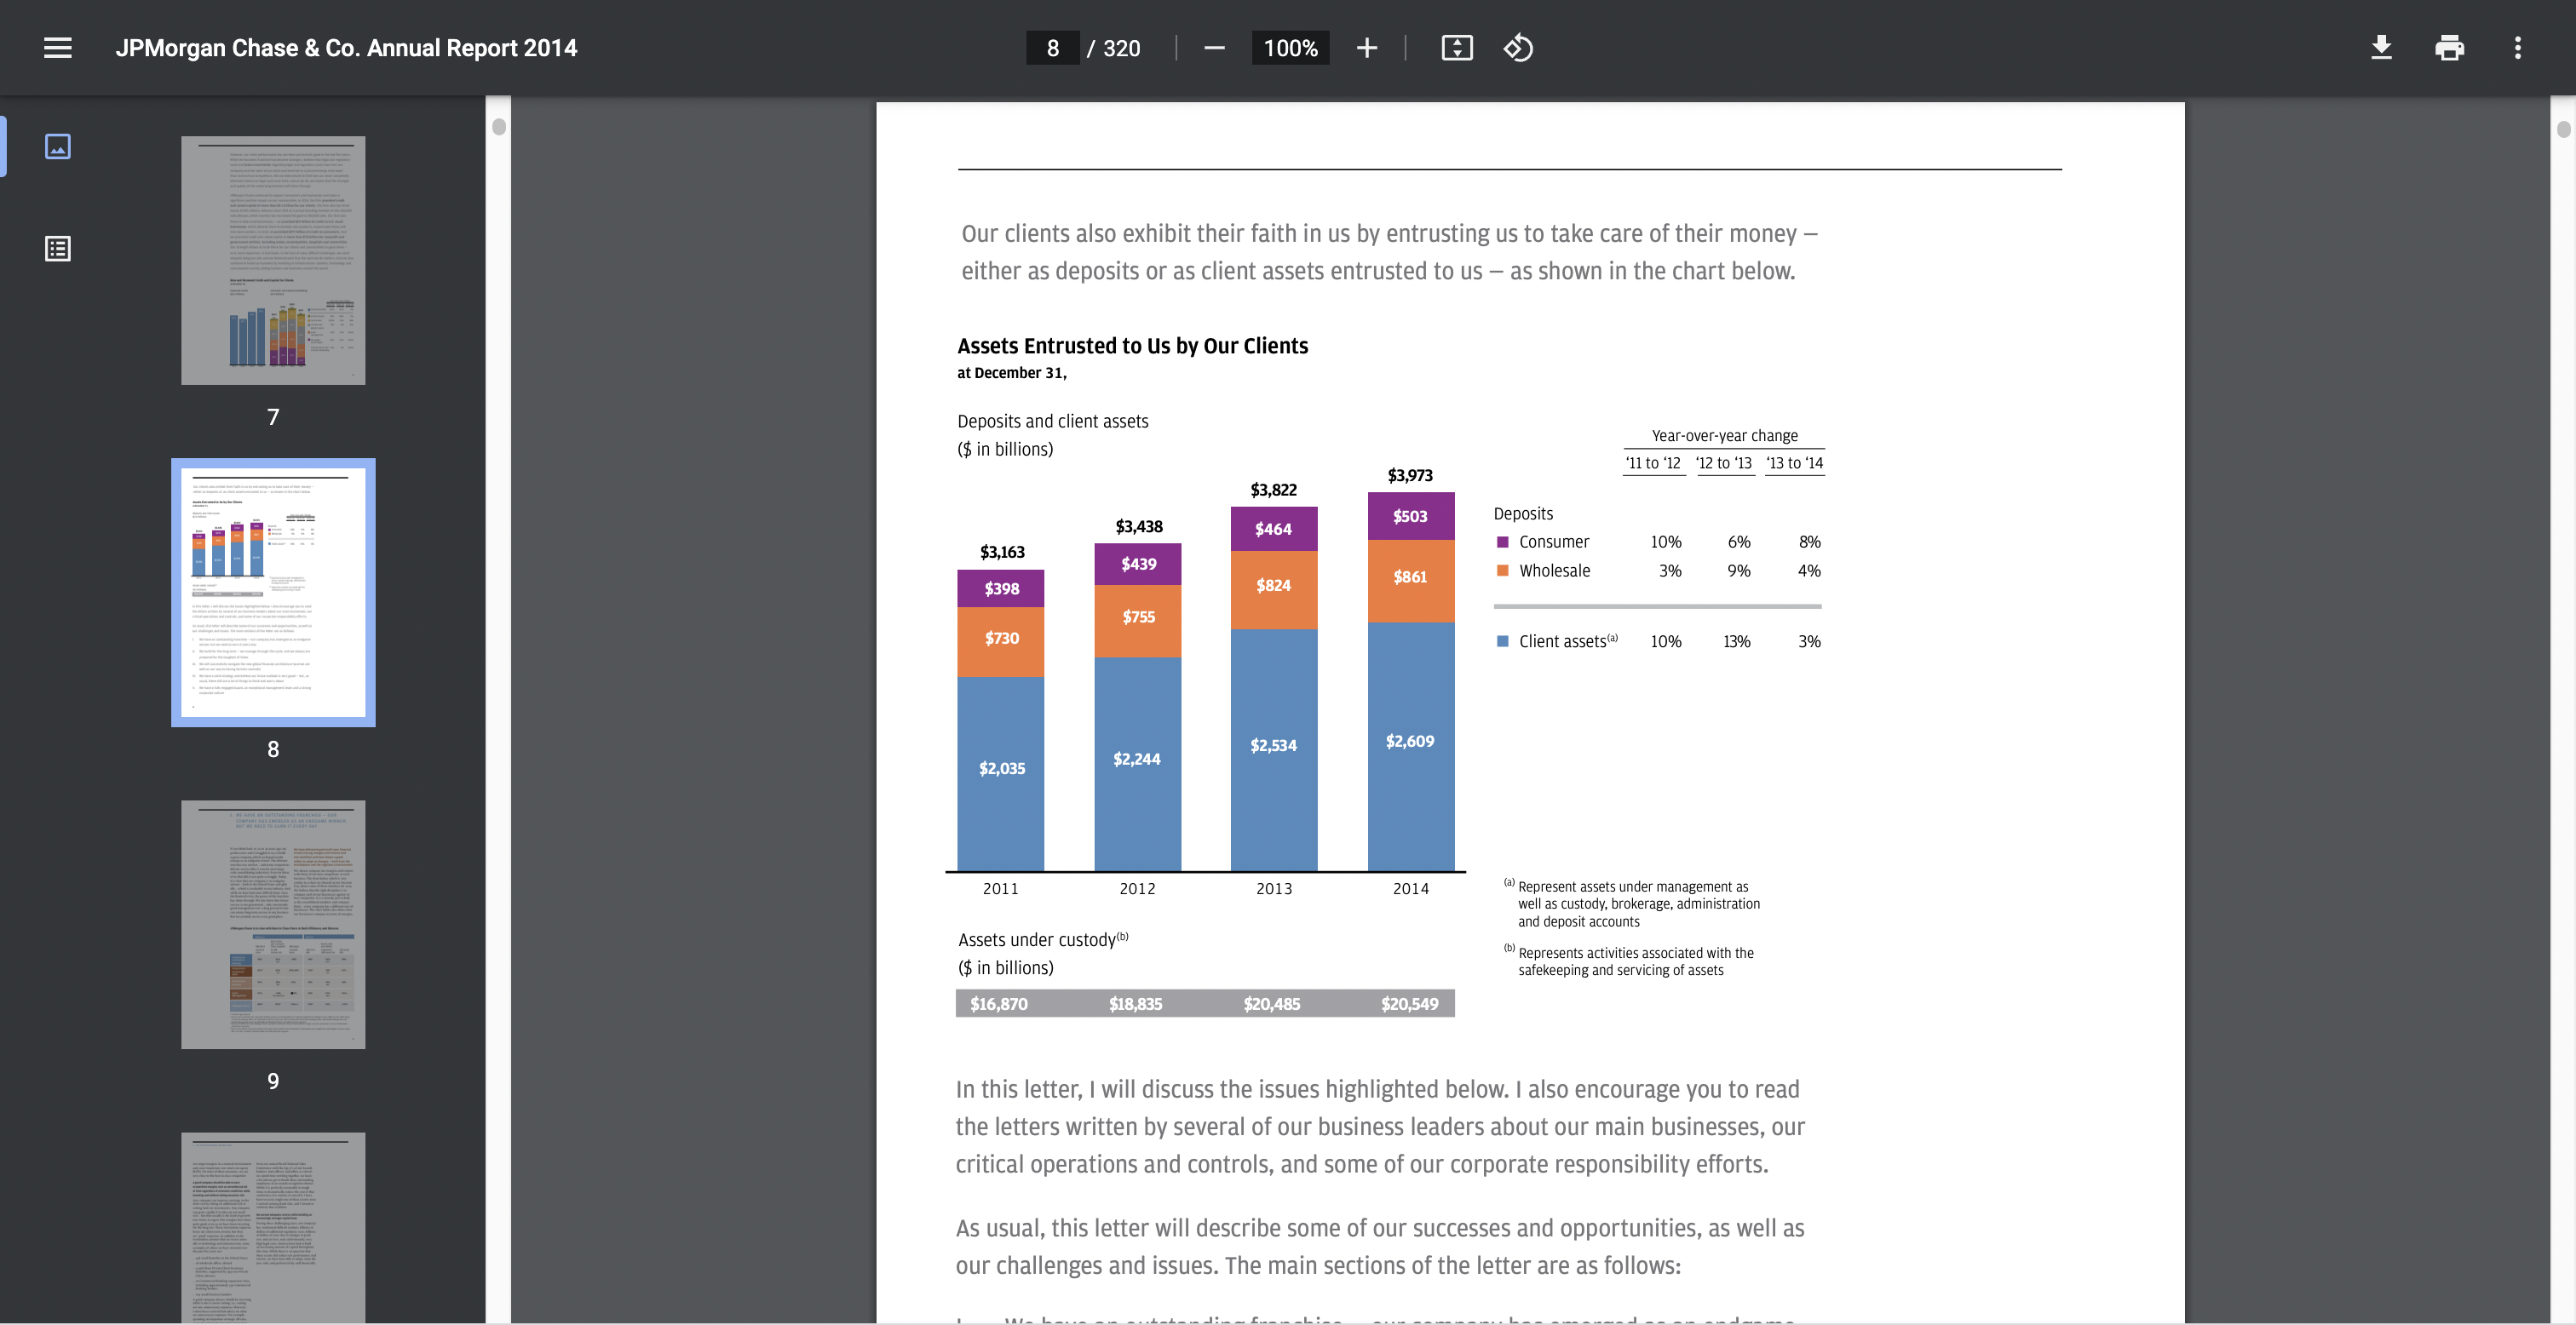
Task: Print the document
Action: click(x=2449, y=48)
